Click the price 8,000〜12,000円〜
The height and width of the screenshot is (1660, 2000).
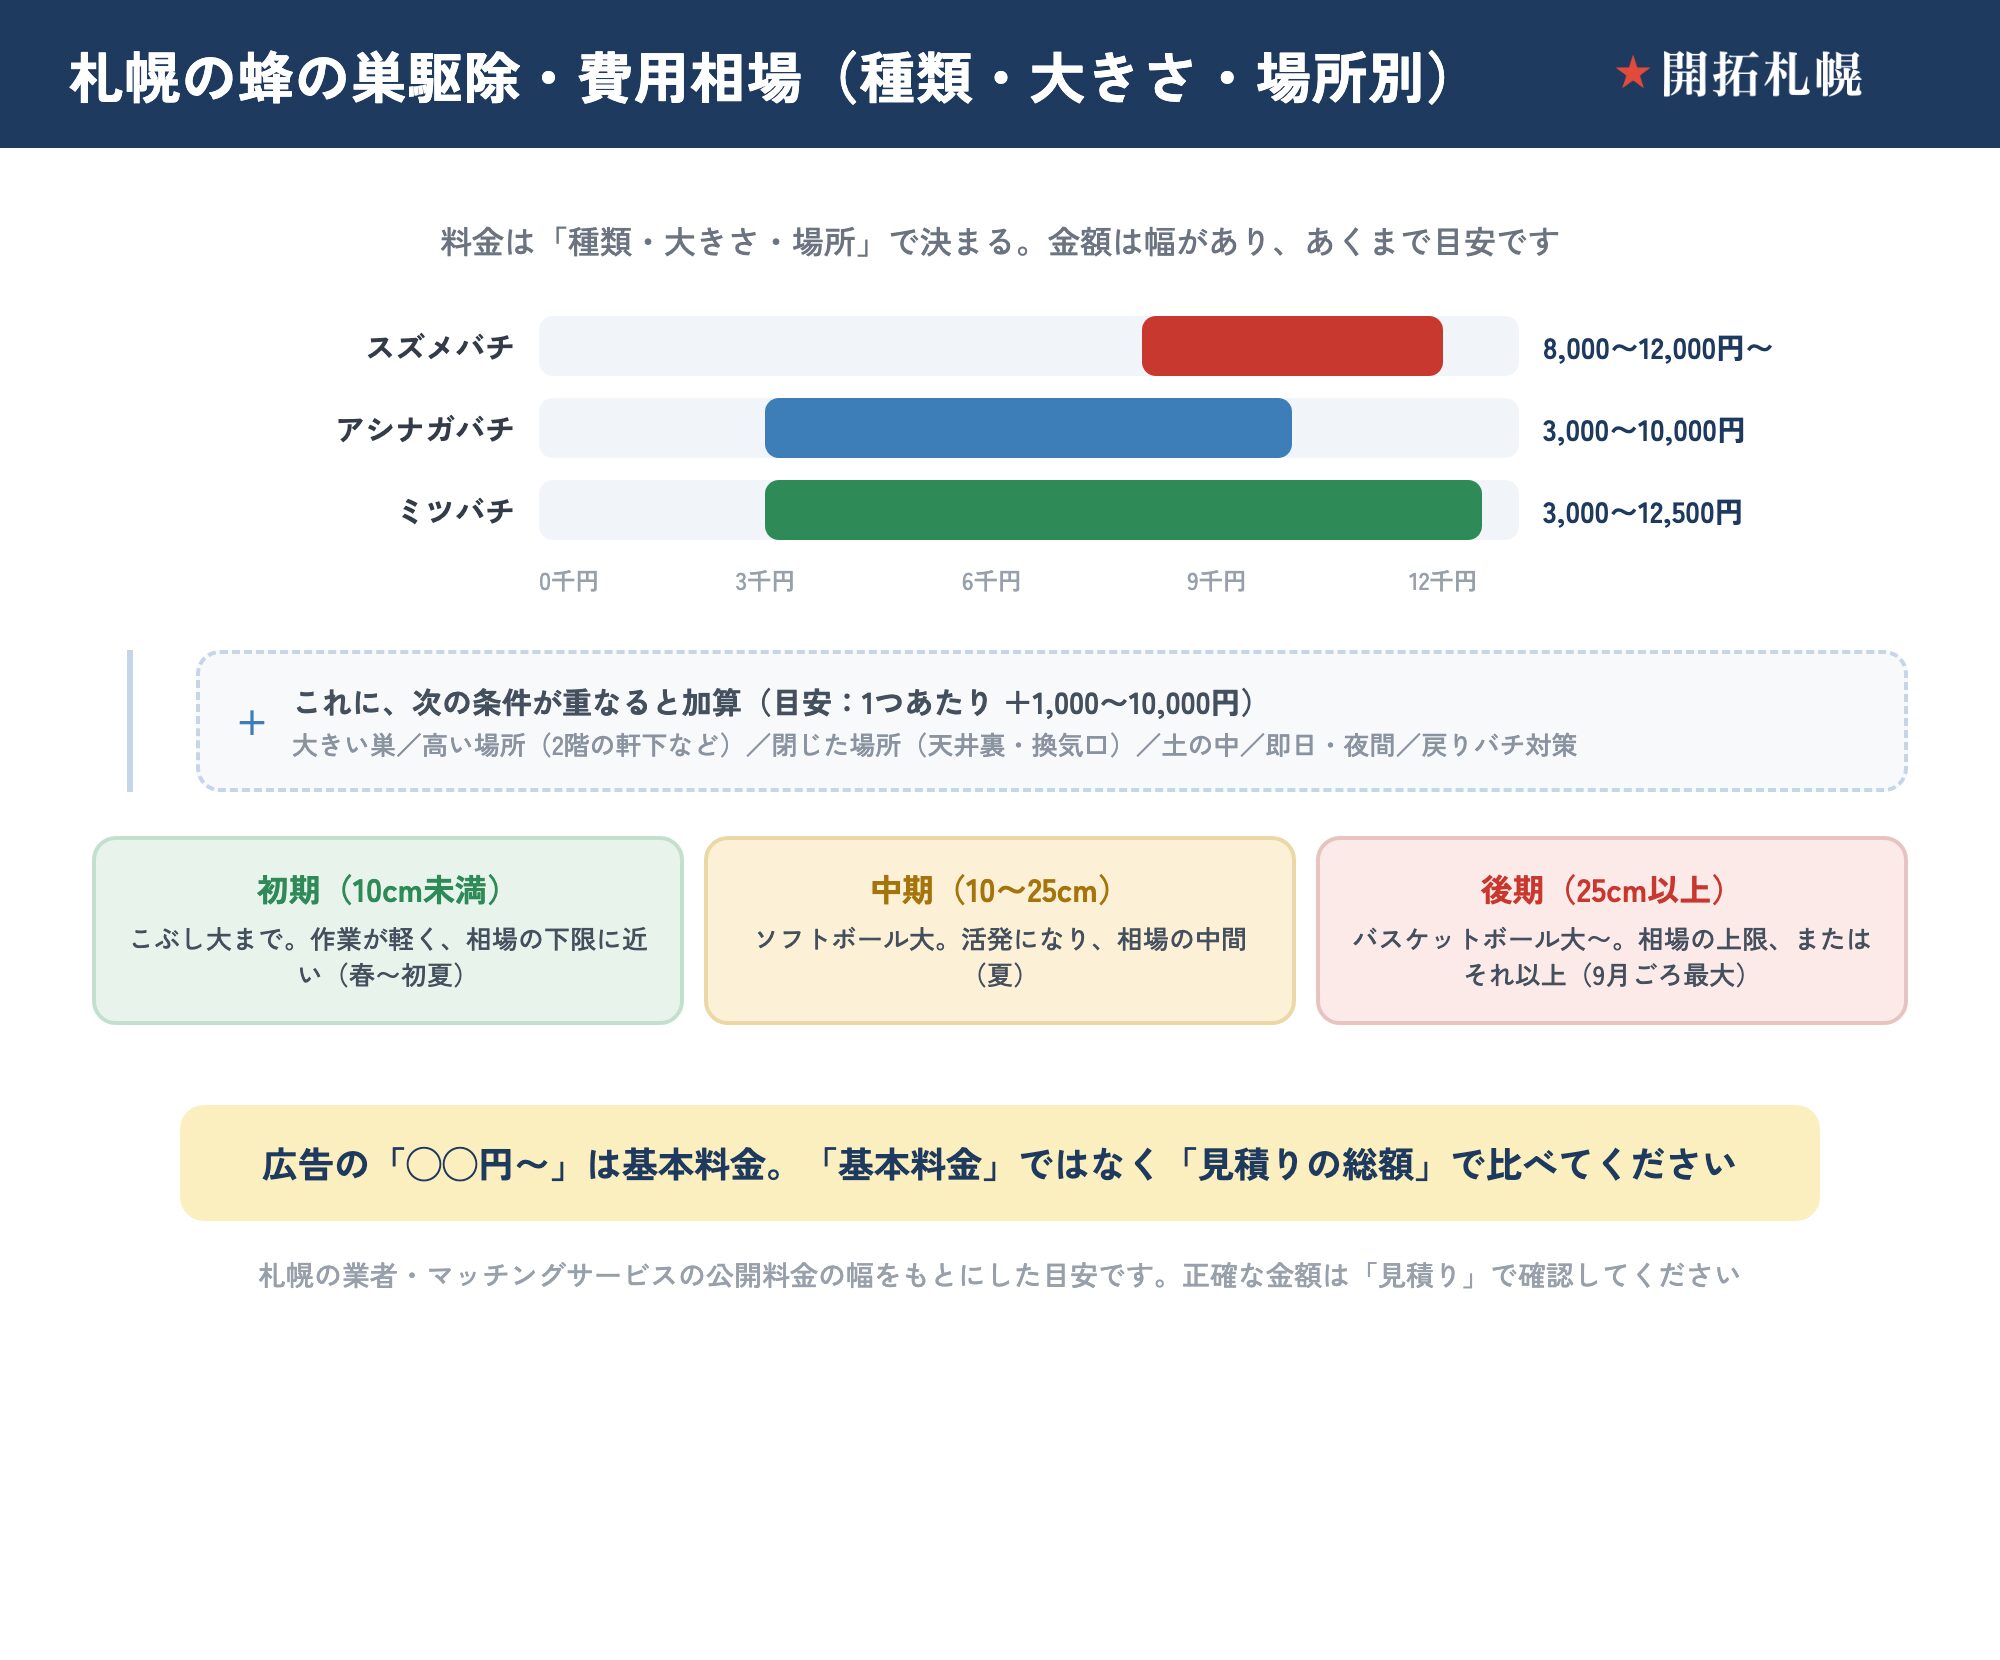(x=1657, y=349)
